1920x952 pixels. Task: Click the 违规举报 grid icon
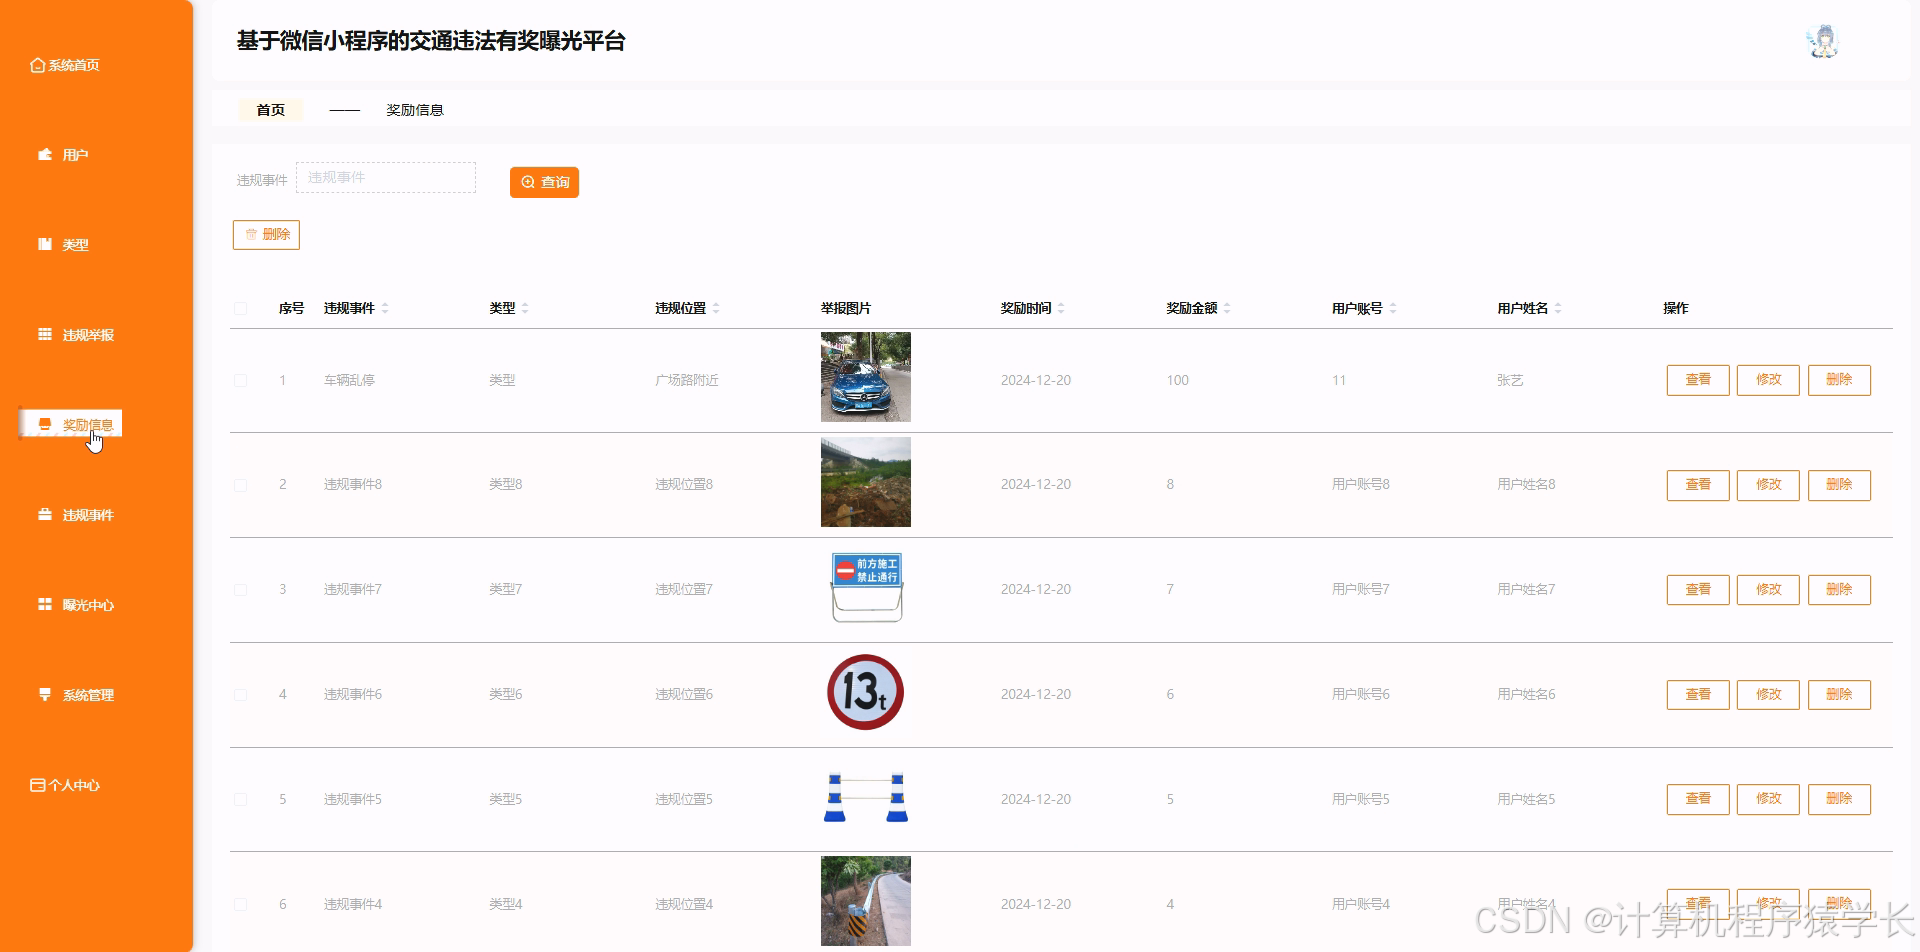(44, 334)
